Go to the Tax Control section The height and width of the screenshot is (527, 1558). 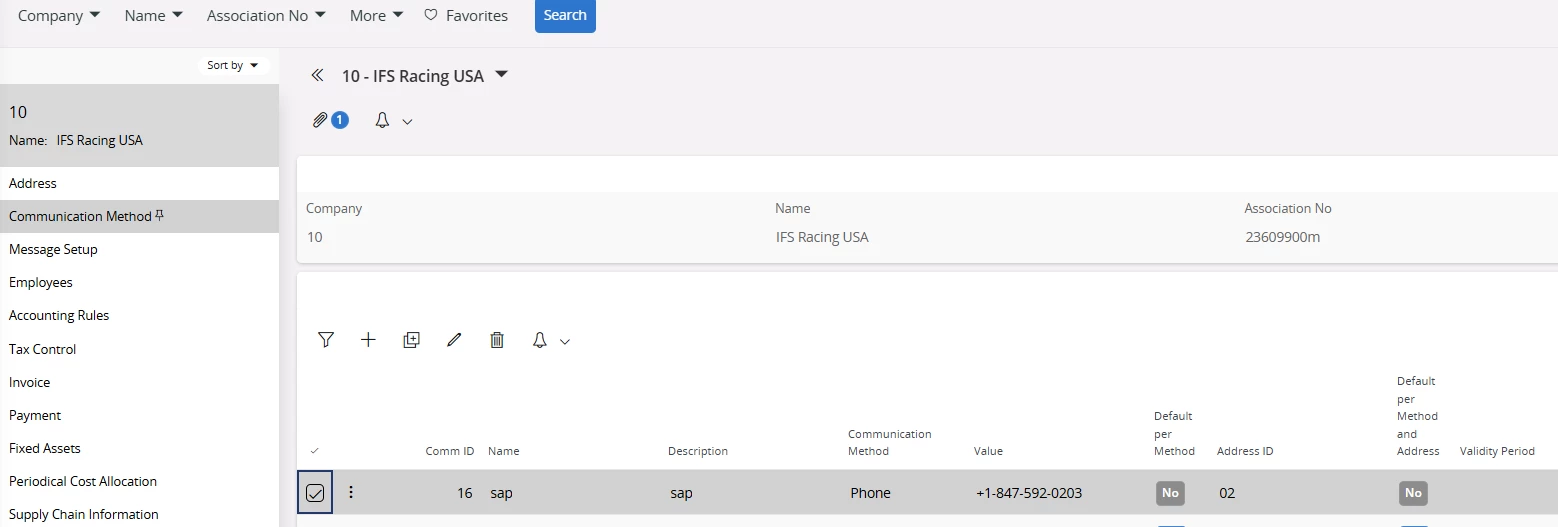tap(43, 349)
